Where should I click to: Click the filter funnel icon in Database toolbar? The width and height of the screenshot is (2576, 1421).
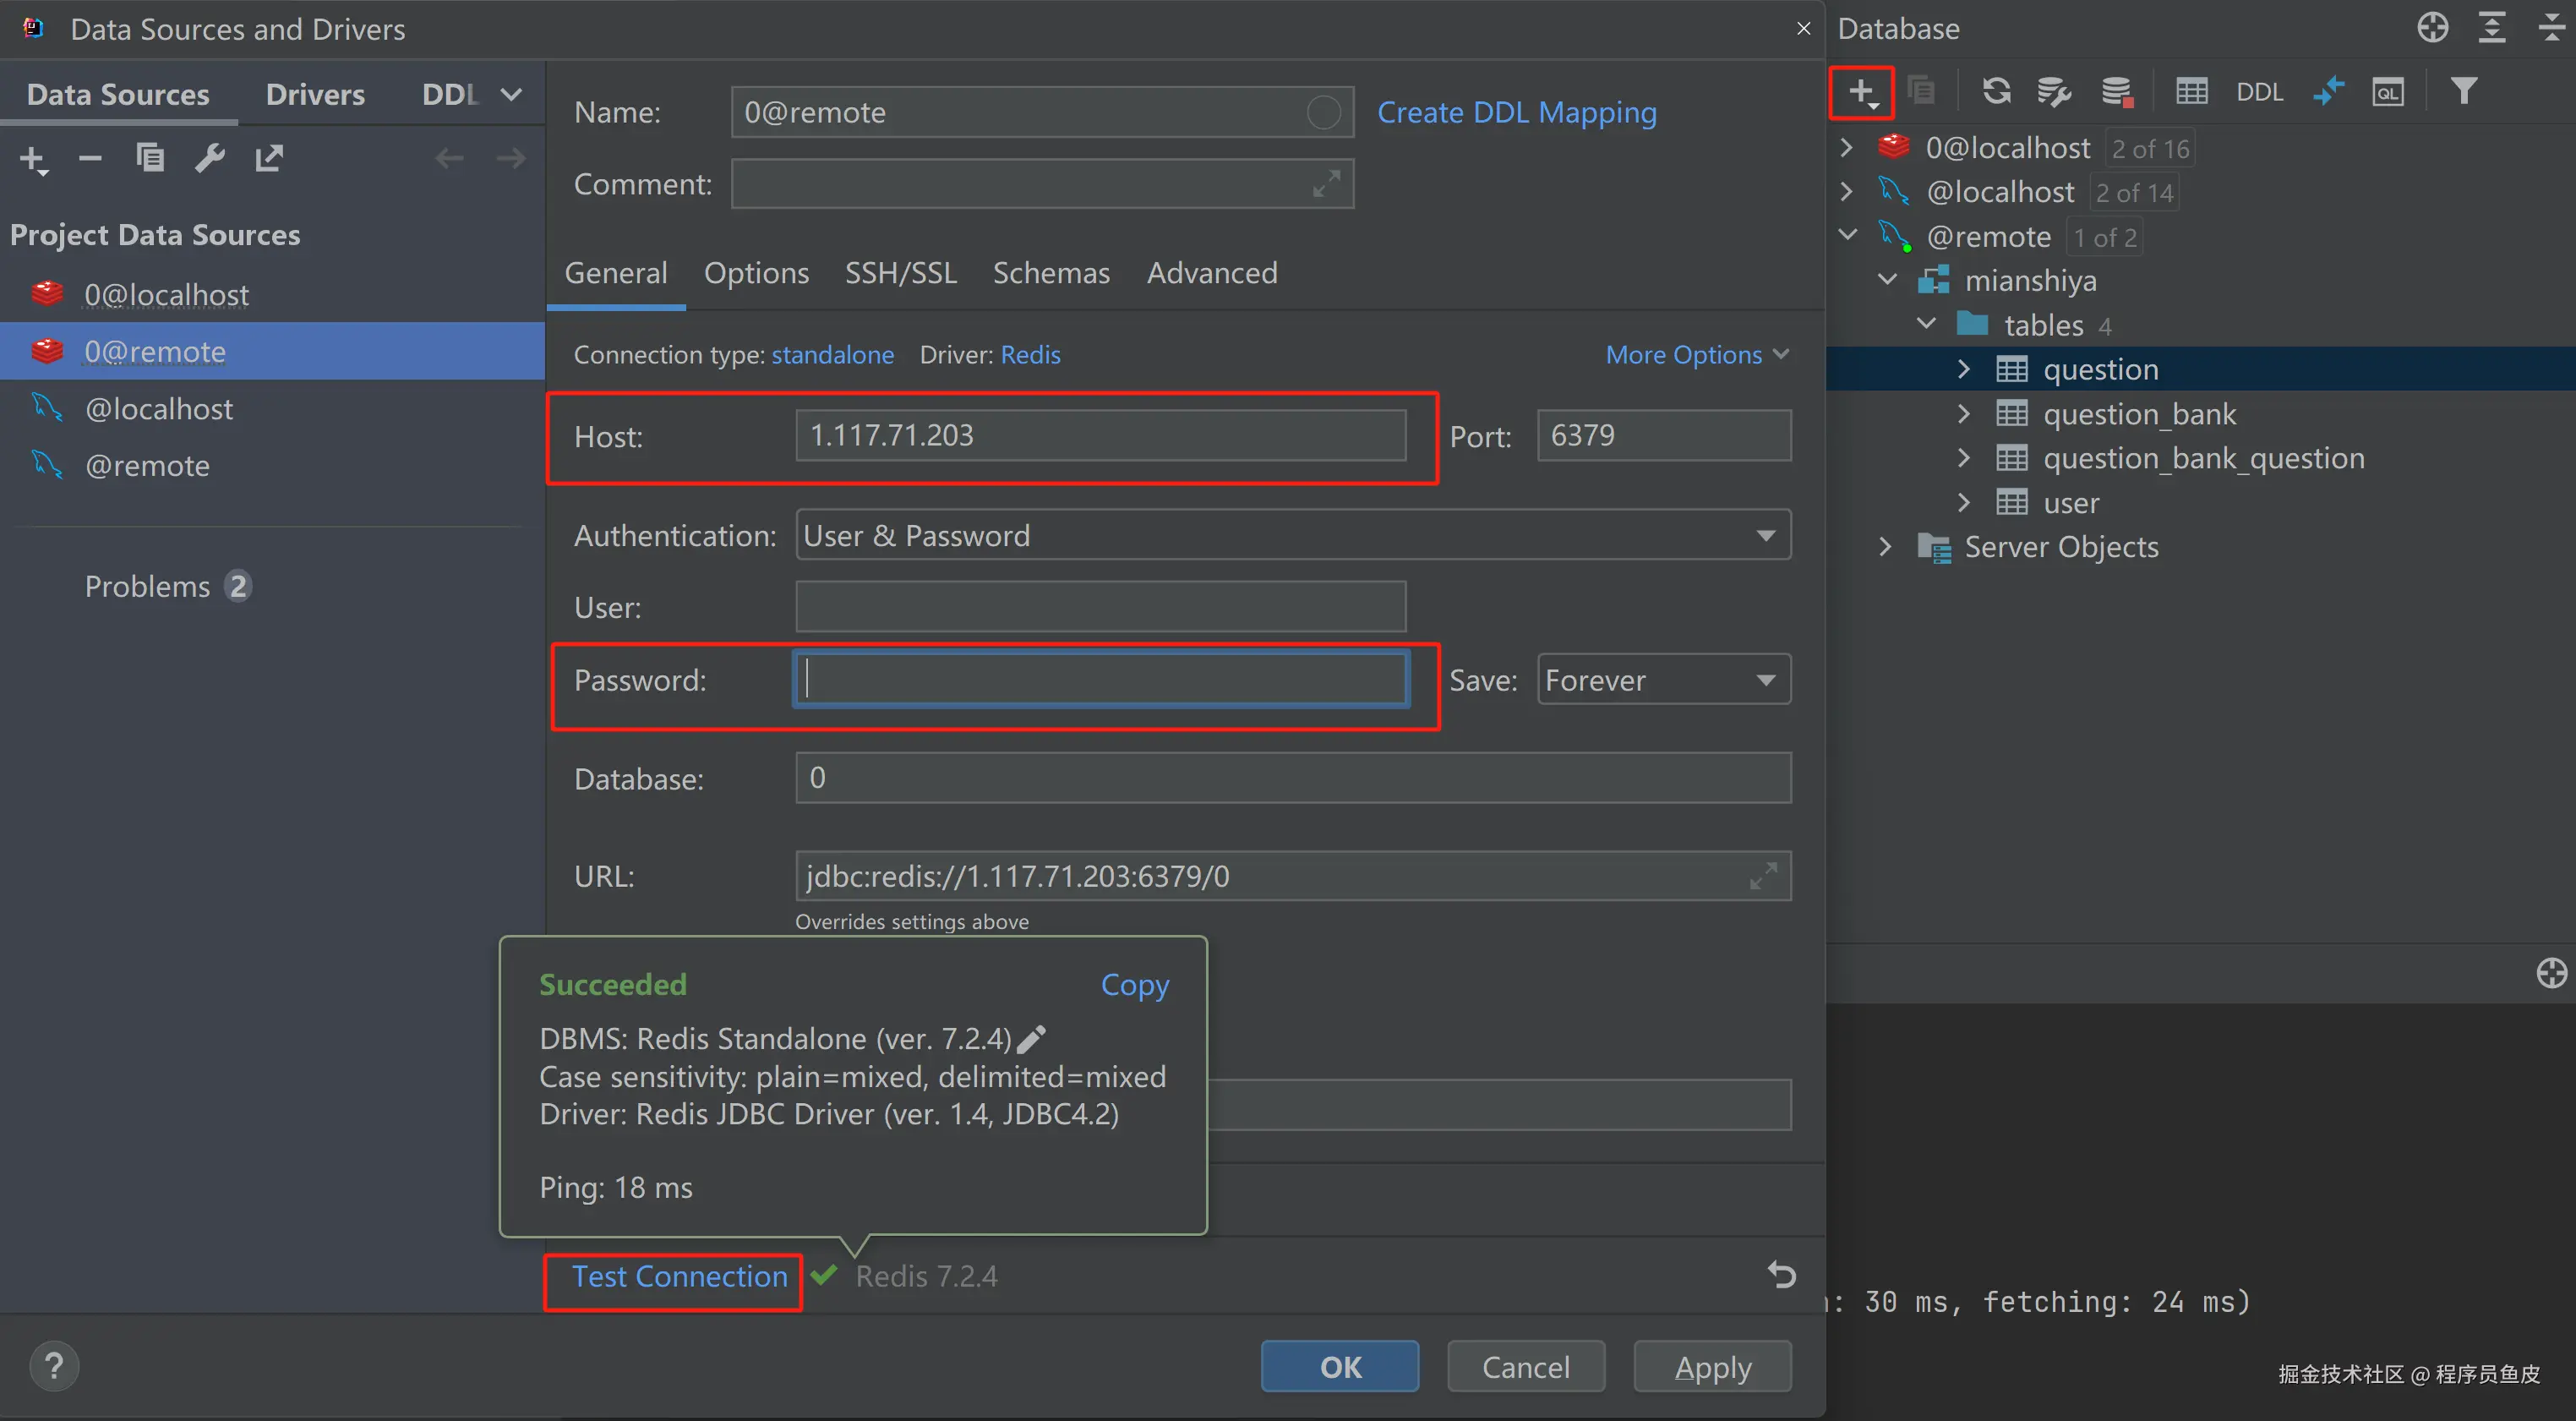click(2463, 92)
